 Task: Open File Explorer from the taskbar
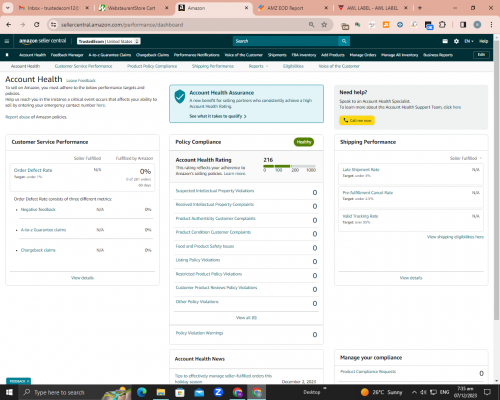point(161,392)
